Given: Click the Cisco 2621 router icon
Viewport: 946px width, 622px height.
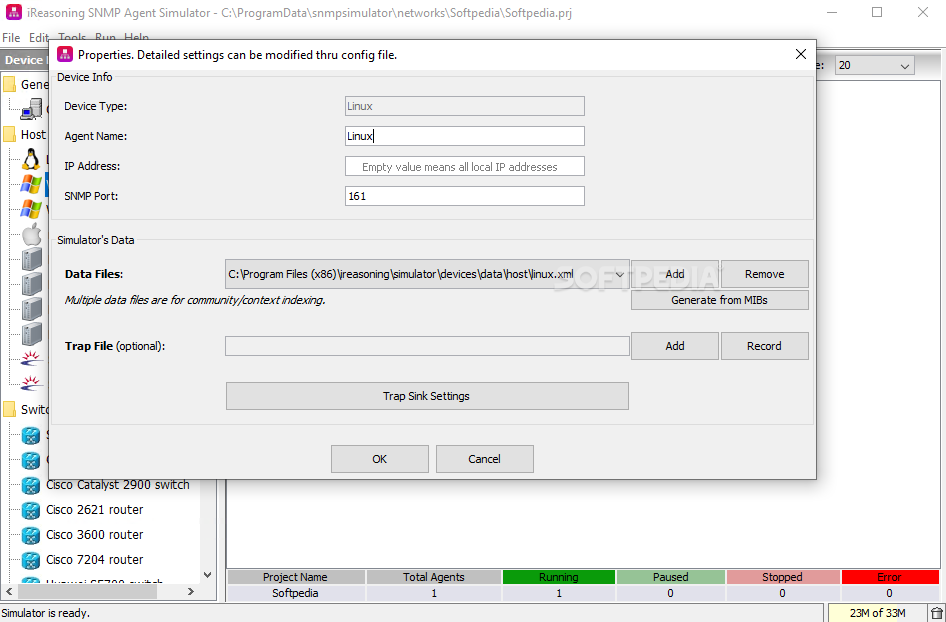Looking at the screenshot, I should click(x=31, y=510).
